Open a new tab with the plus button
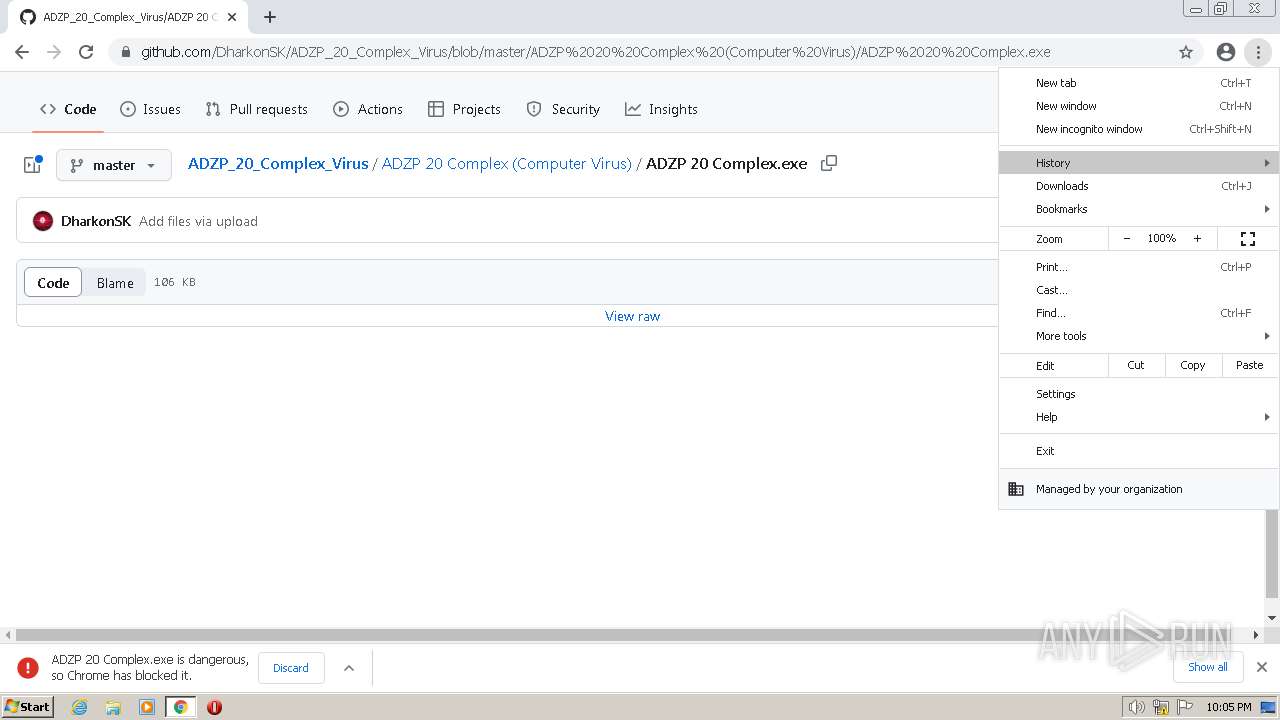This screenshot has width=1280, height=720. [270, 17]
